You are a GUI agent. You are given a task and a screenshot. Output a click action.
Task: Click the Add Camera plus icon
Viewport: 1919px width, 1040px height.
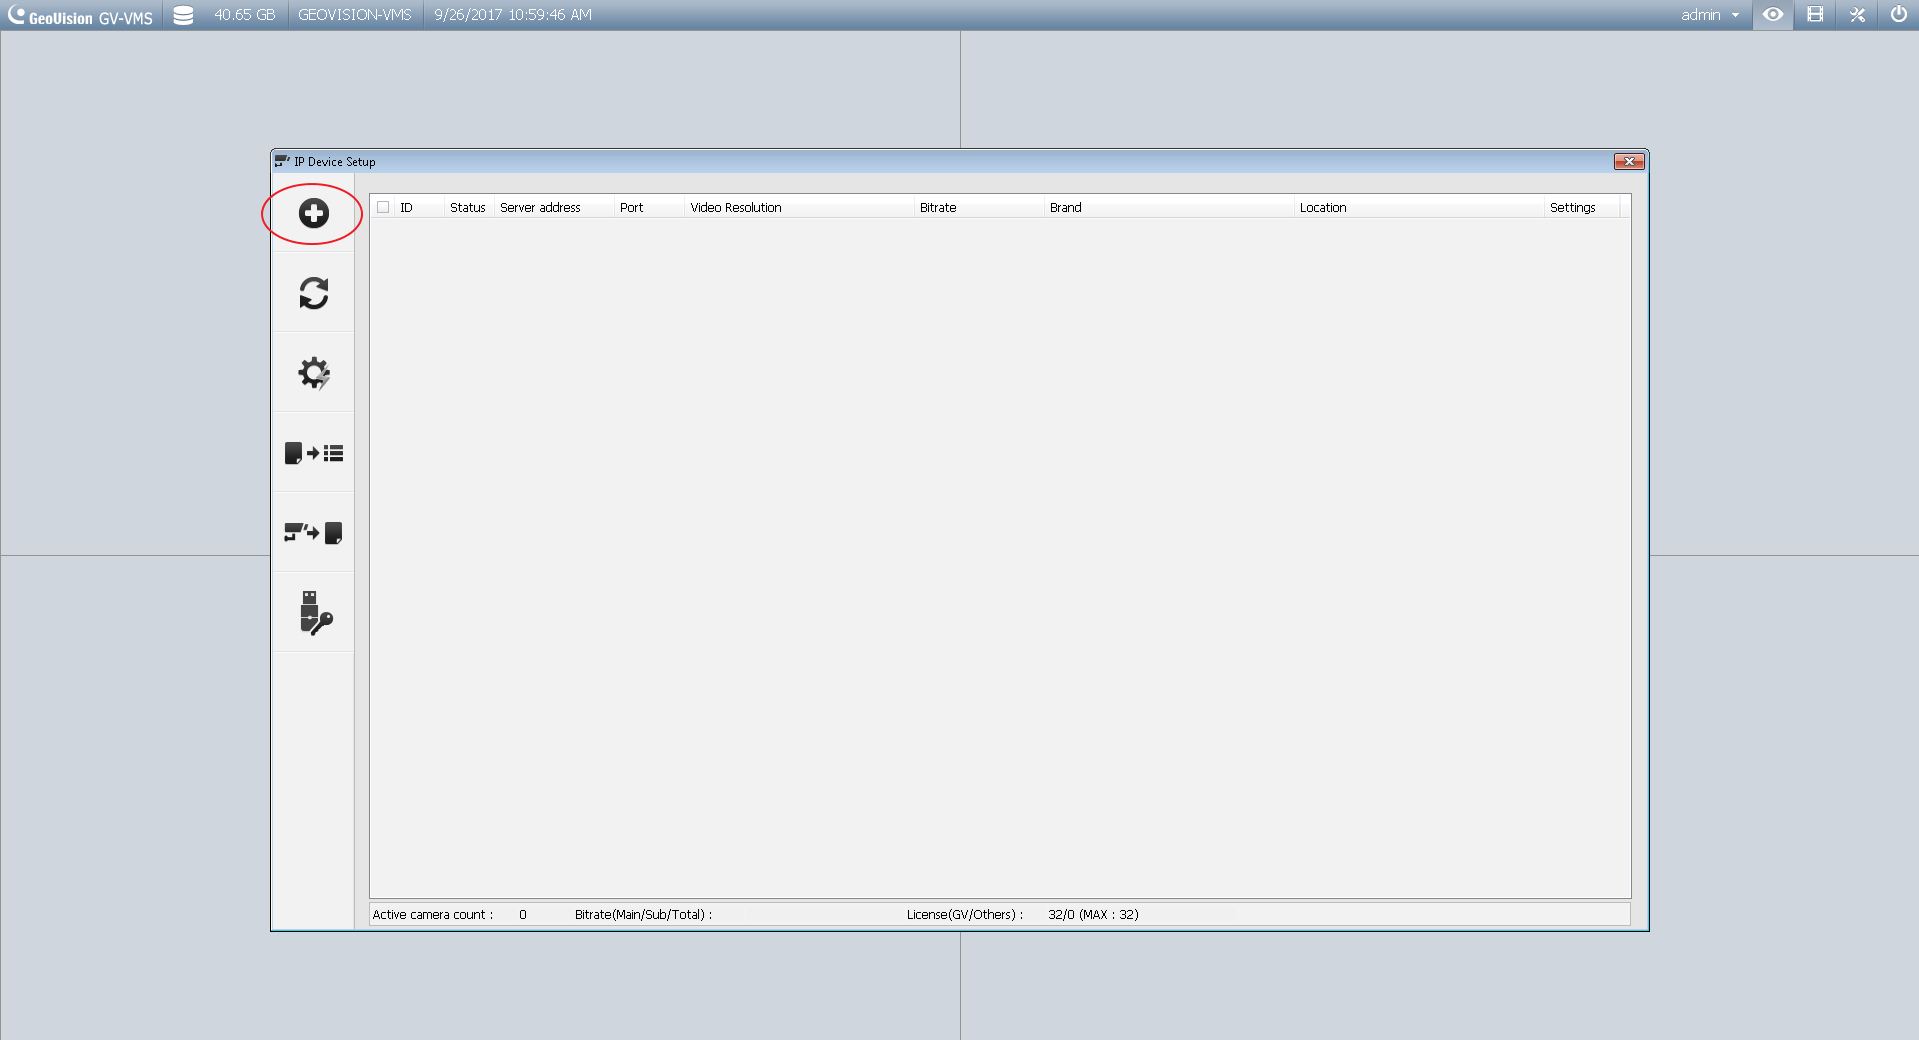click(313, 213)
